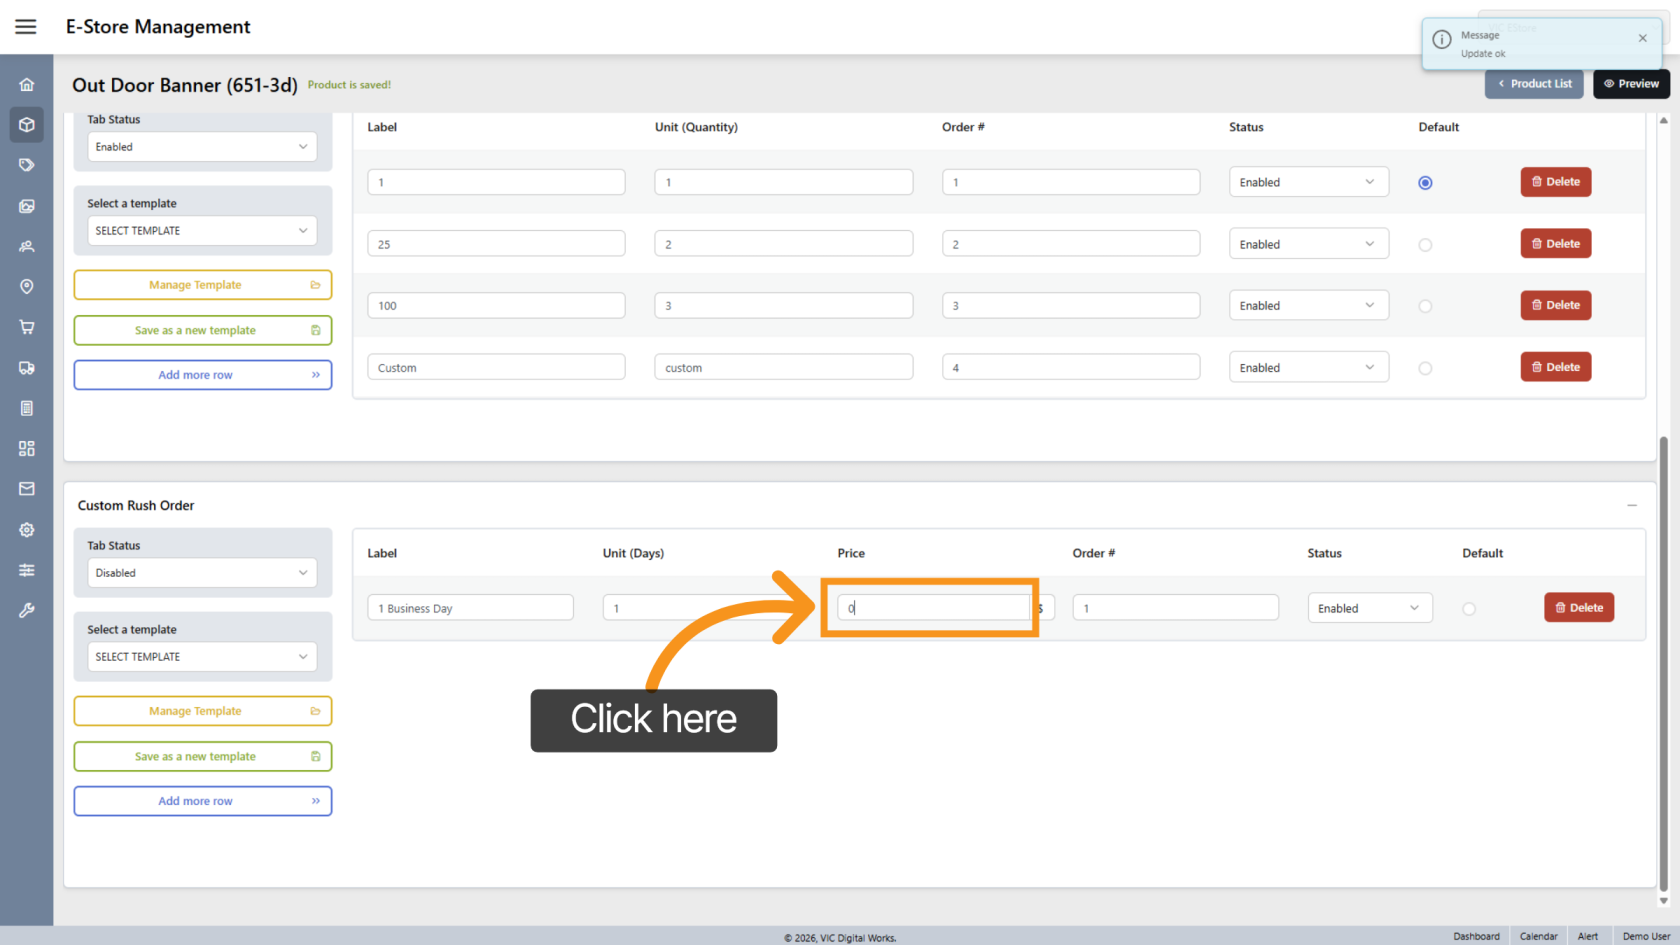
Task: Click the delivery truck sidebar icon
Action: tap(27, 368)
